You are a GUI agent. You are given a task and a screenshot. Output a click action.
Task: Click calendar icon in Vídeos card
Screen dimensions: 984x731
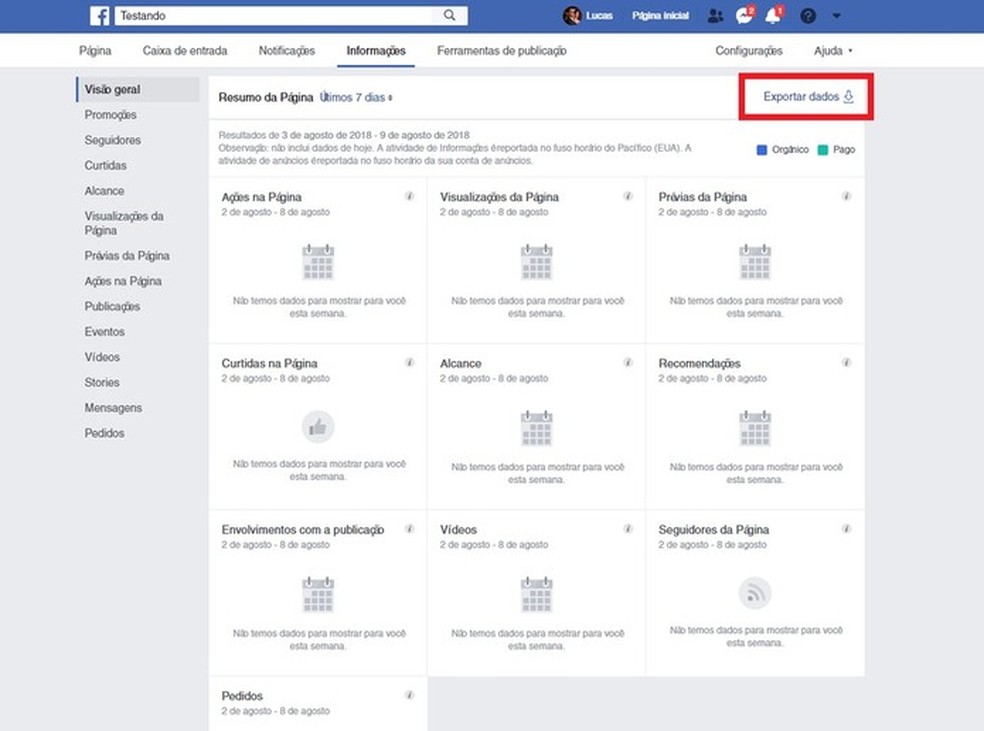pyautogui.click(x=537, y=594)
